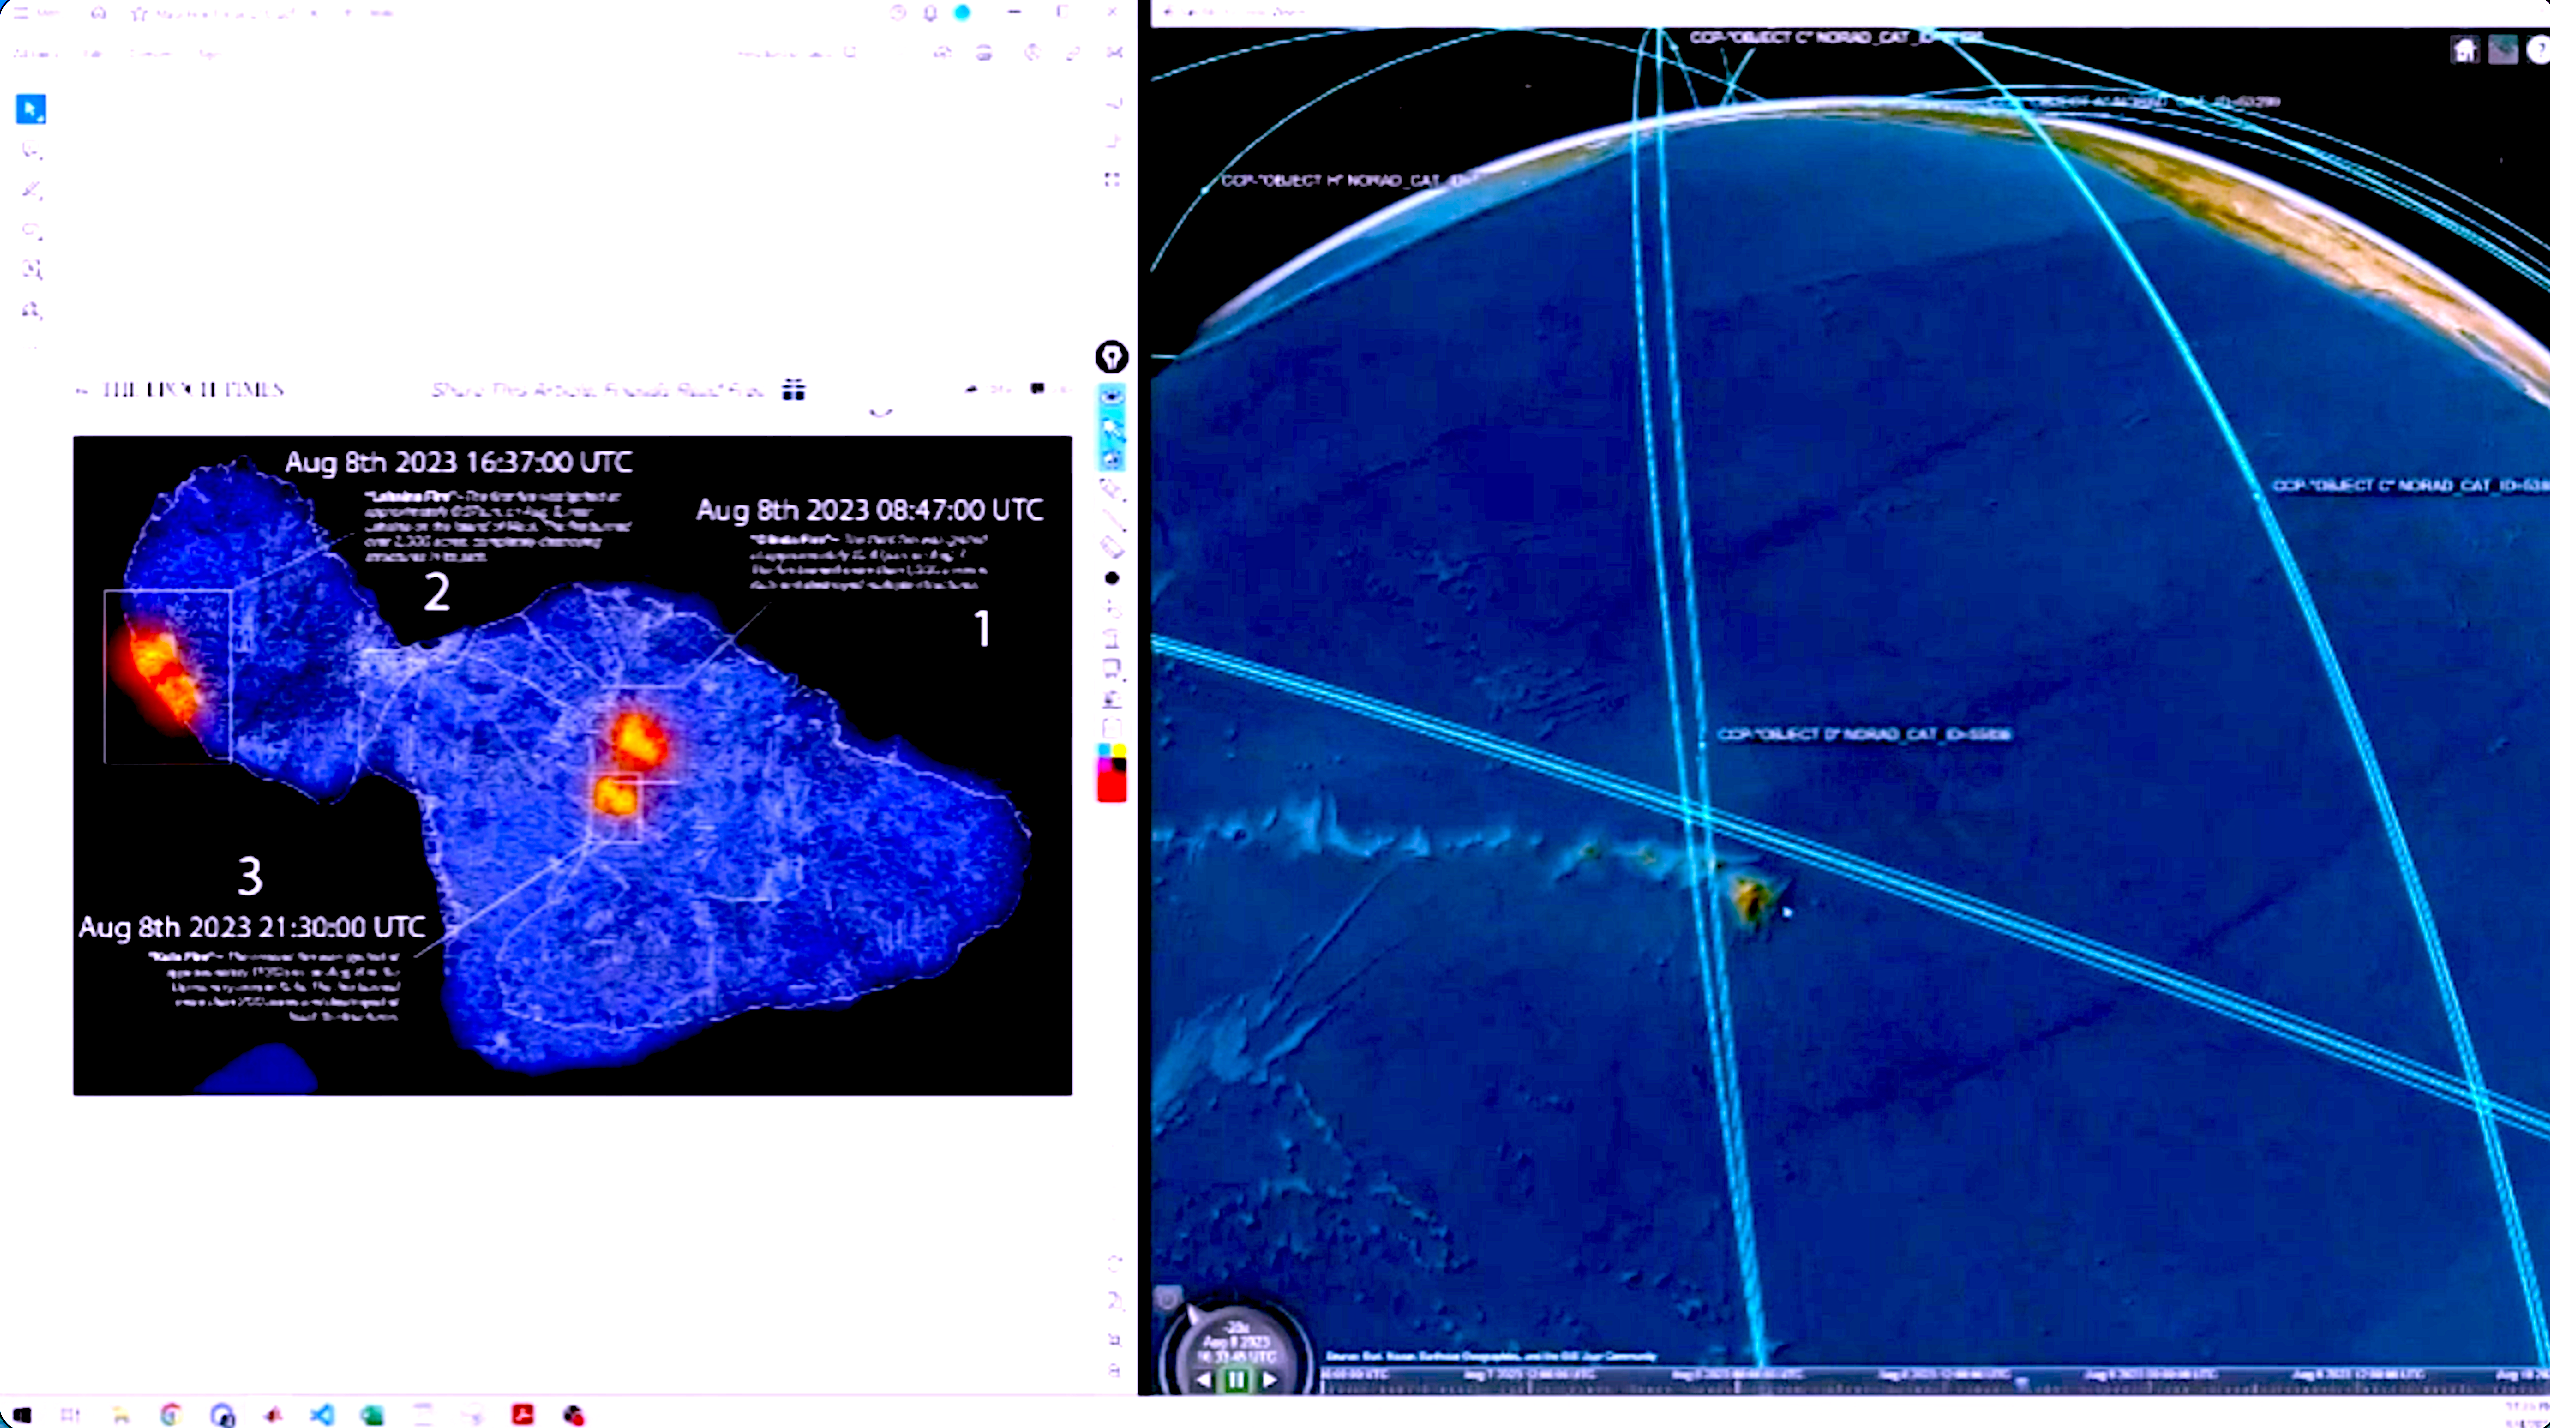2550x1428 pixels.
Task: Open the Maui fire heat map image
Action: 572,765
